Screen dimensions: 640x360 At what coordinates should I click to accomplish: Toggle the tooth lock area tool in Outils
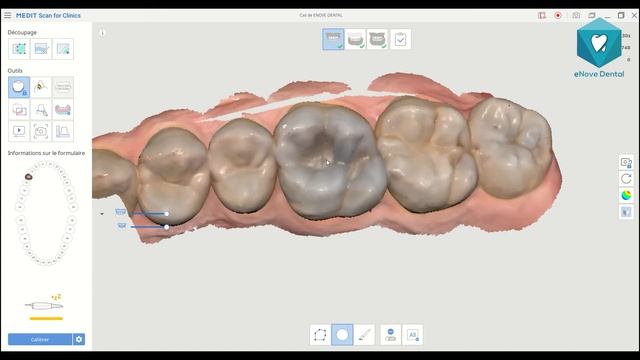coord(19,87)
